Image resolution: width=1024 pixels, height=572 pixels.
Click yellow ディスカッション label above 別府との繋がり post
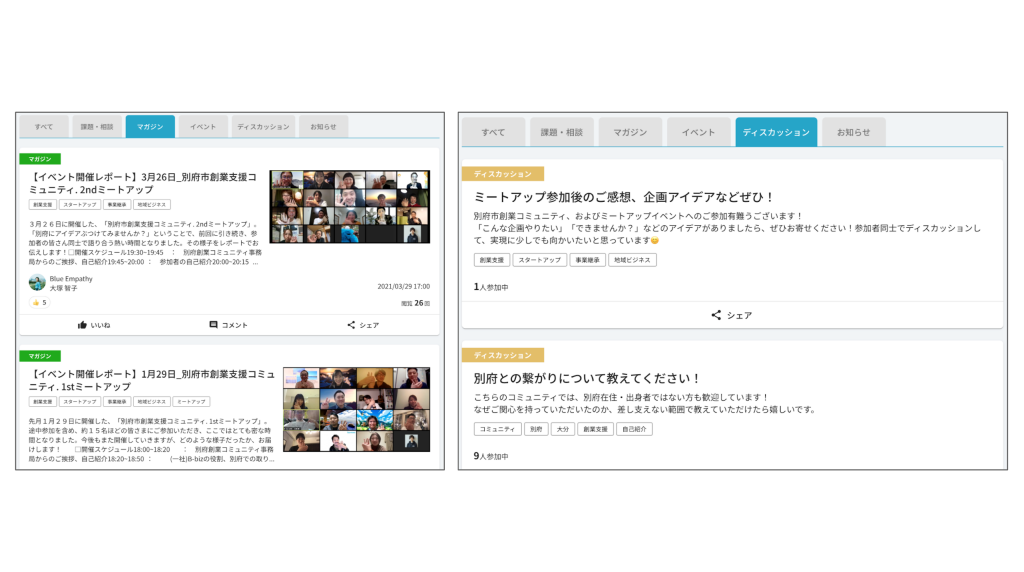(503, 355)
